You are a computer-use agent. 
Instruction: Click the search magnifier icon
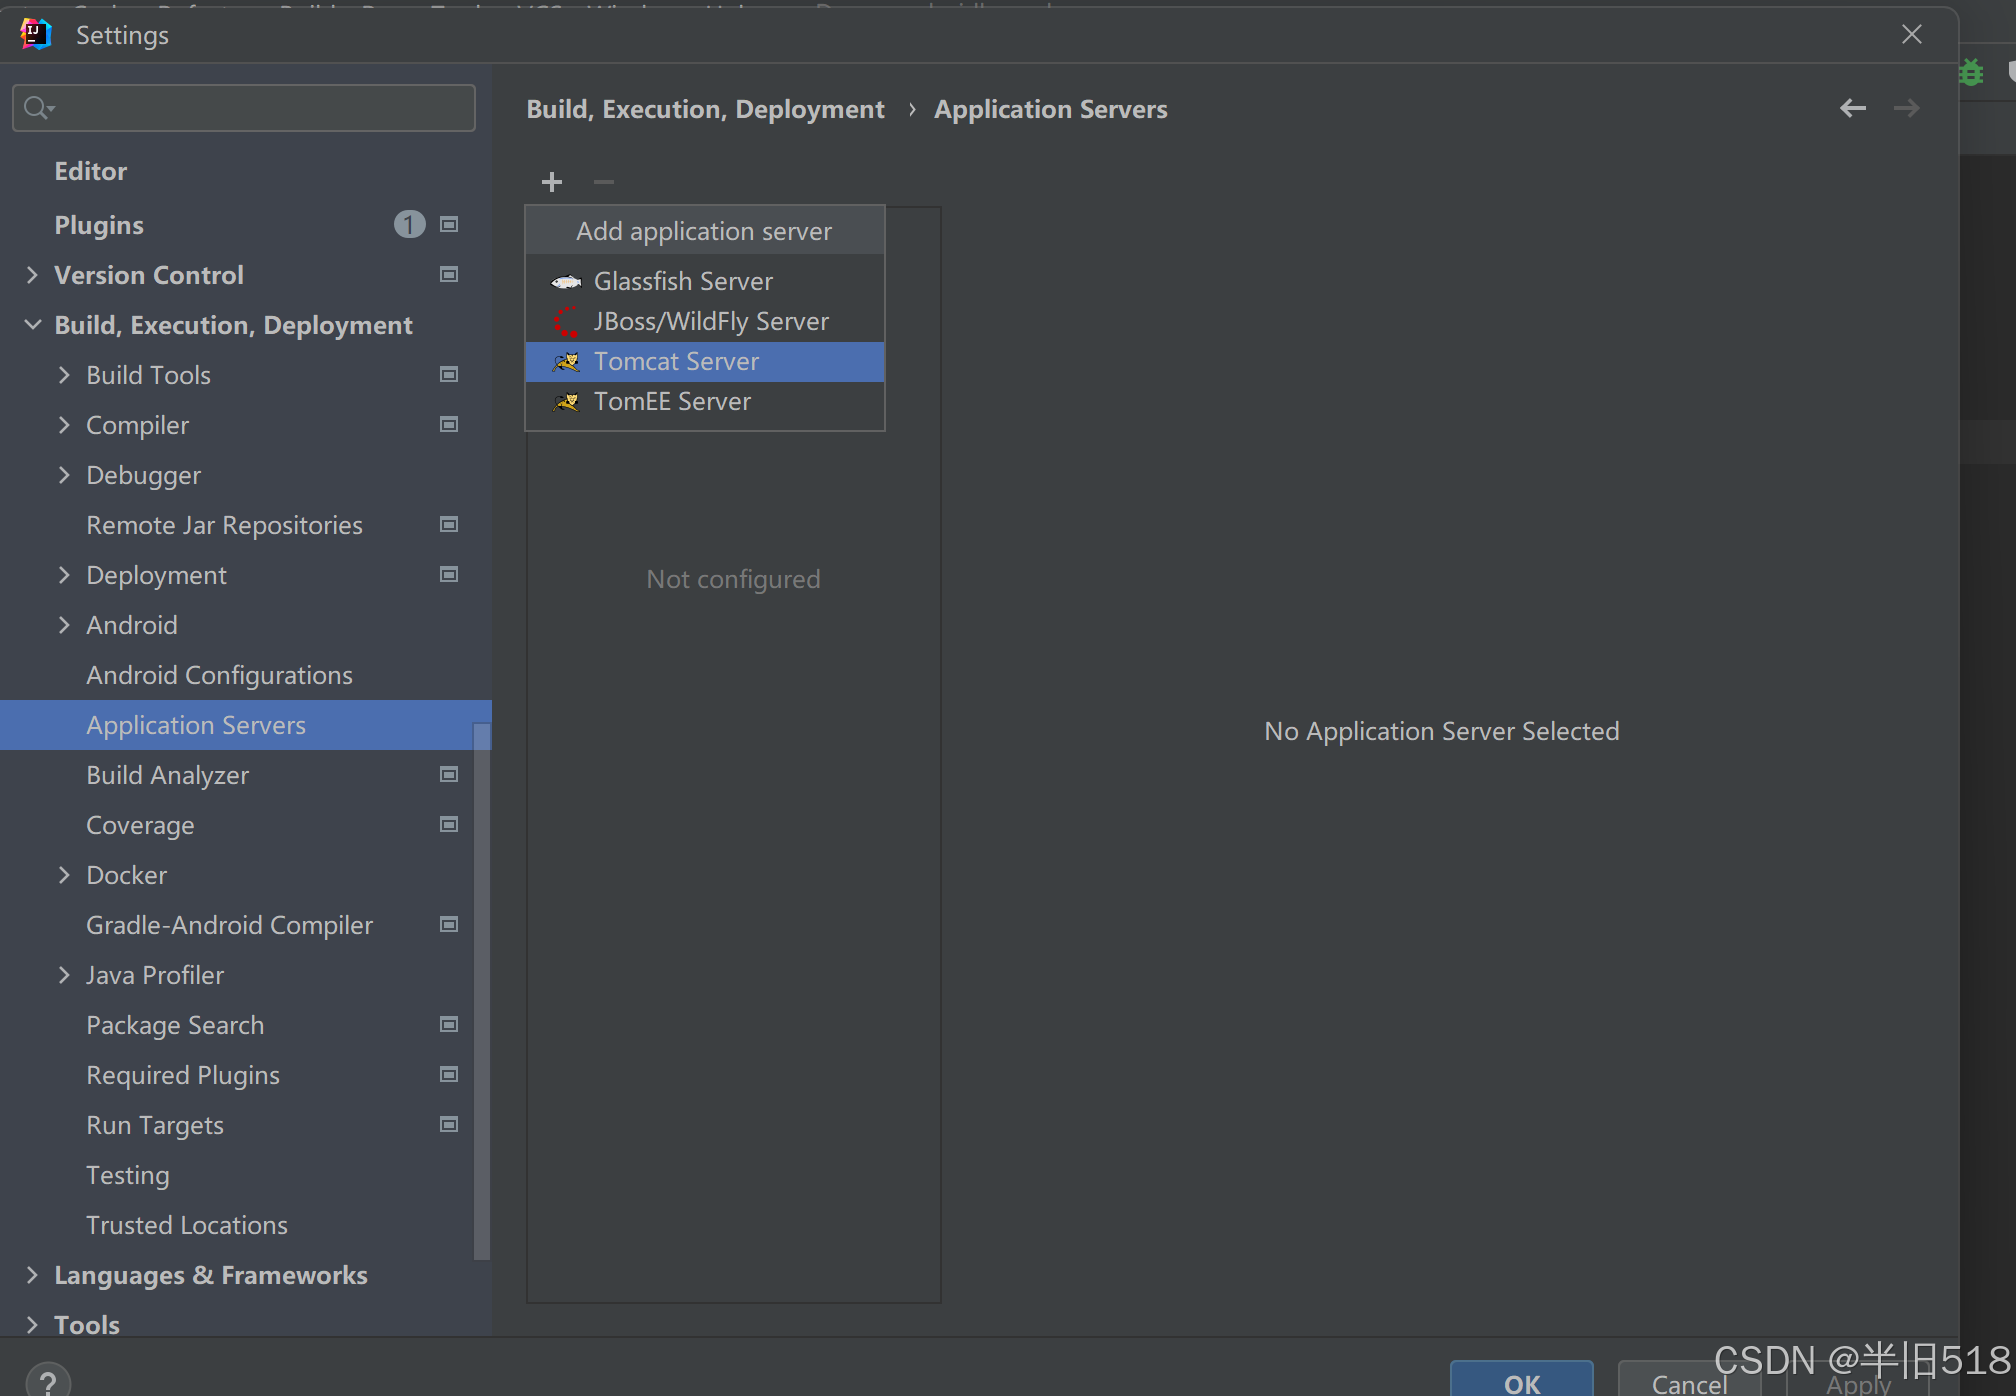[38, 108]
